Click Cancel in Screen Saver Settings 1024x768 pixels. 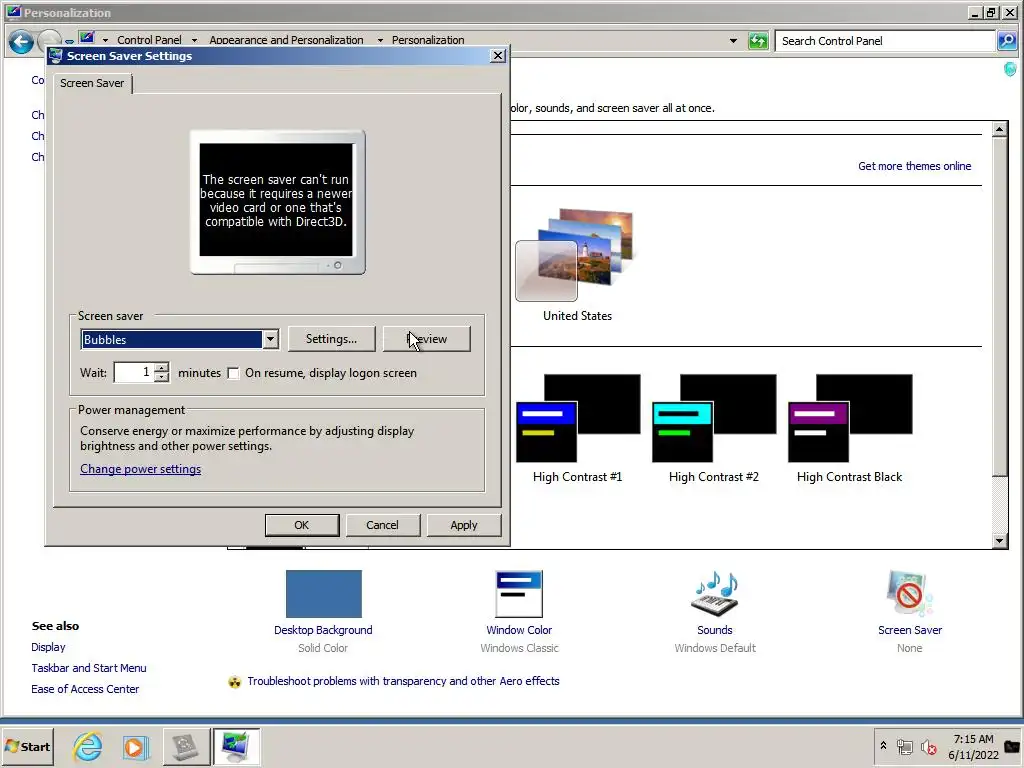(382, 525)
